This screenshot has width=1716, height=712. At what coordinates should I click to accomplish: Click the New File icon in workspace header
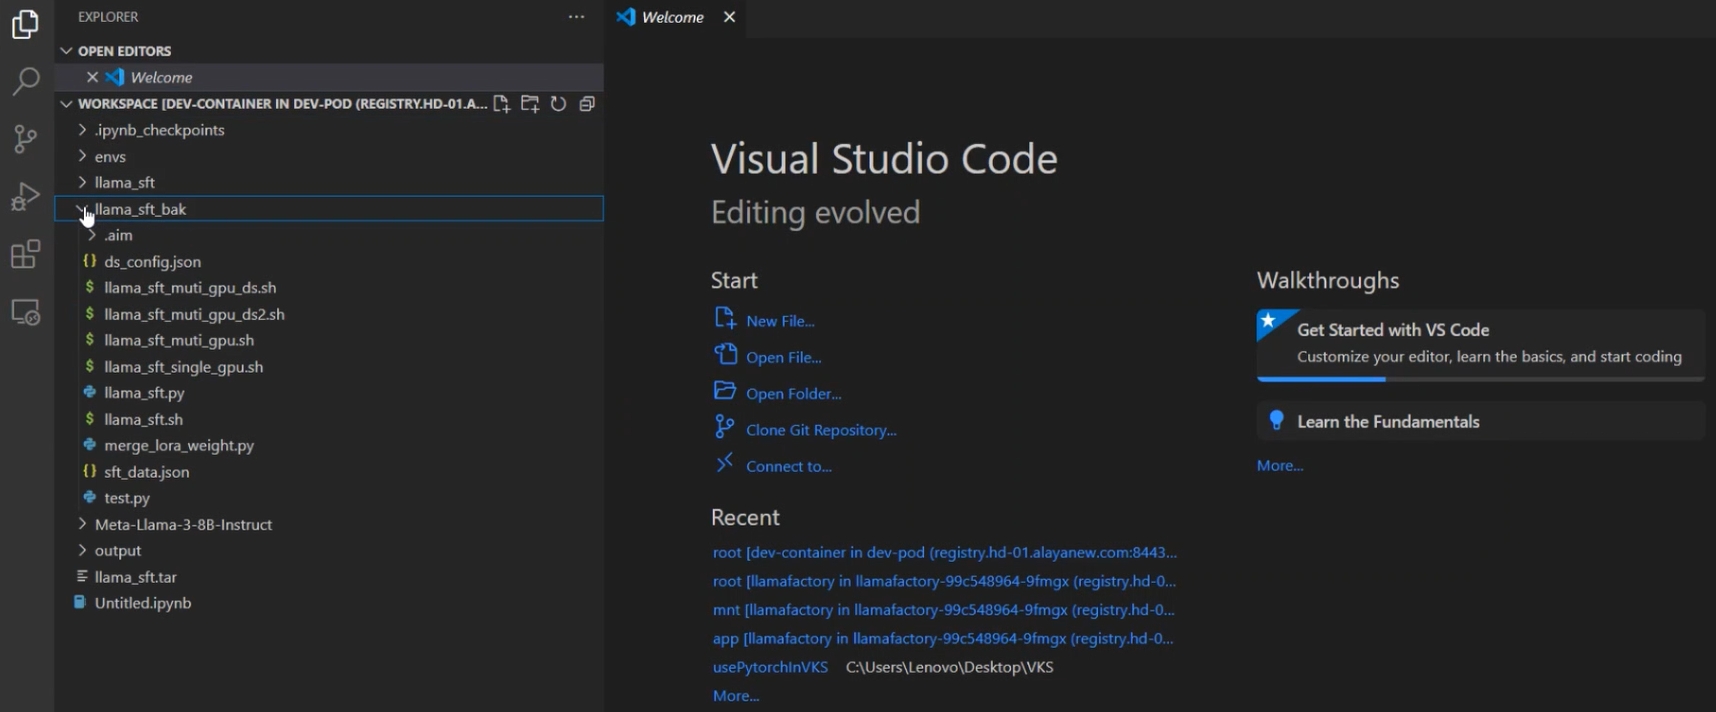click(501, 104)
